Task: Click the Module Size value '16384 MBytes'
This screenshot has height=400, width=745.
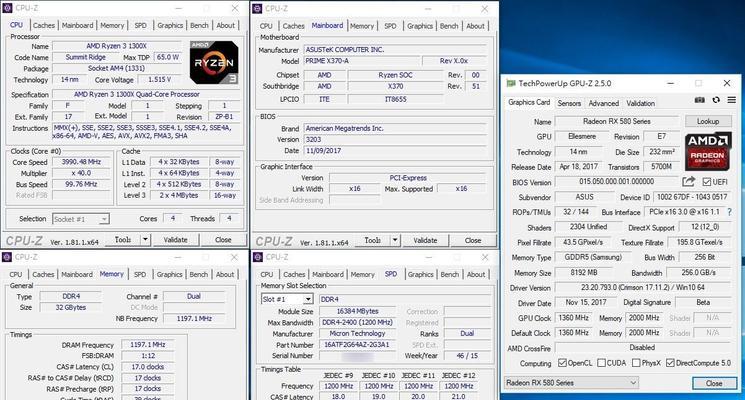Action: point(357,311)
